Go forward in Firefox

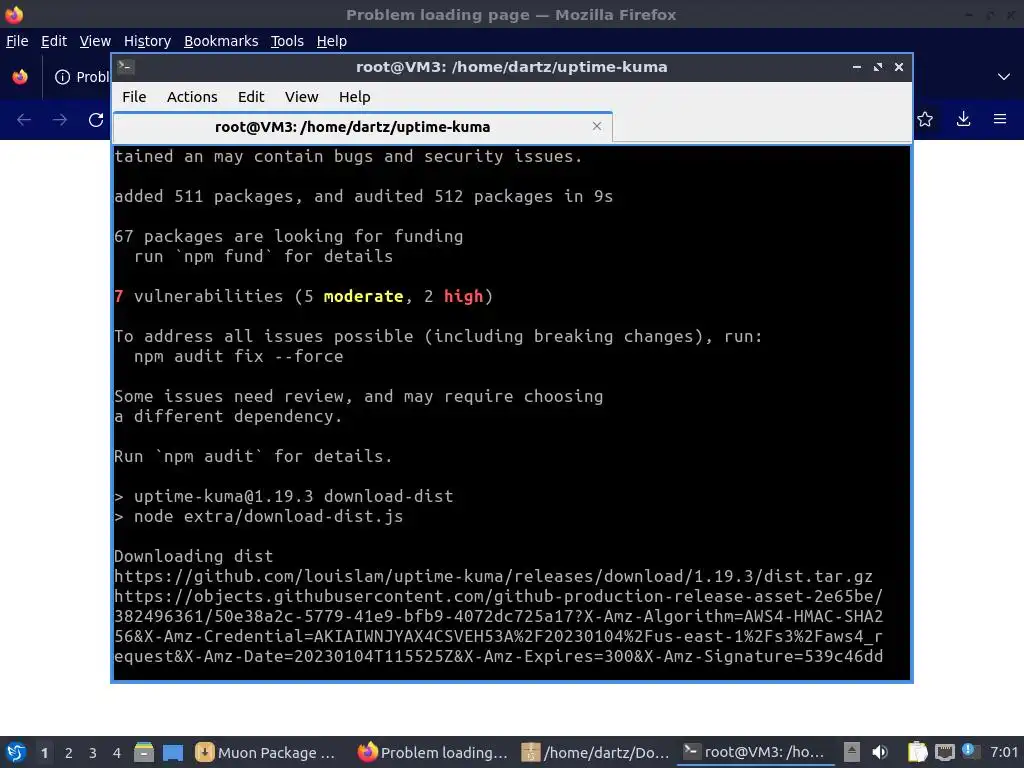(x=60, y=120)
